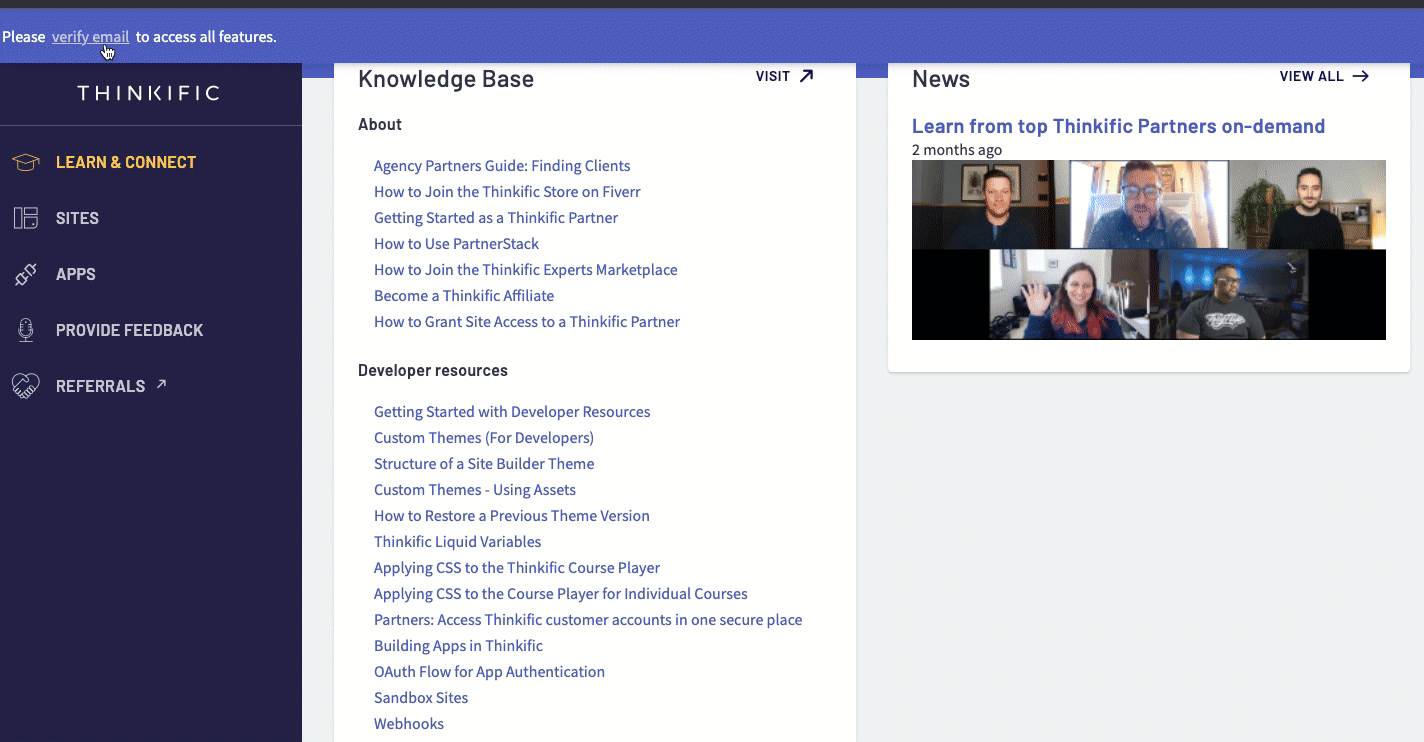The image size is (1424, 742).
Task: Open How to Use PartnerStack link
Action: coord(456,244)
